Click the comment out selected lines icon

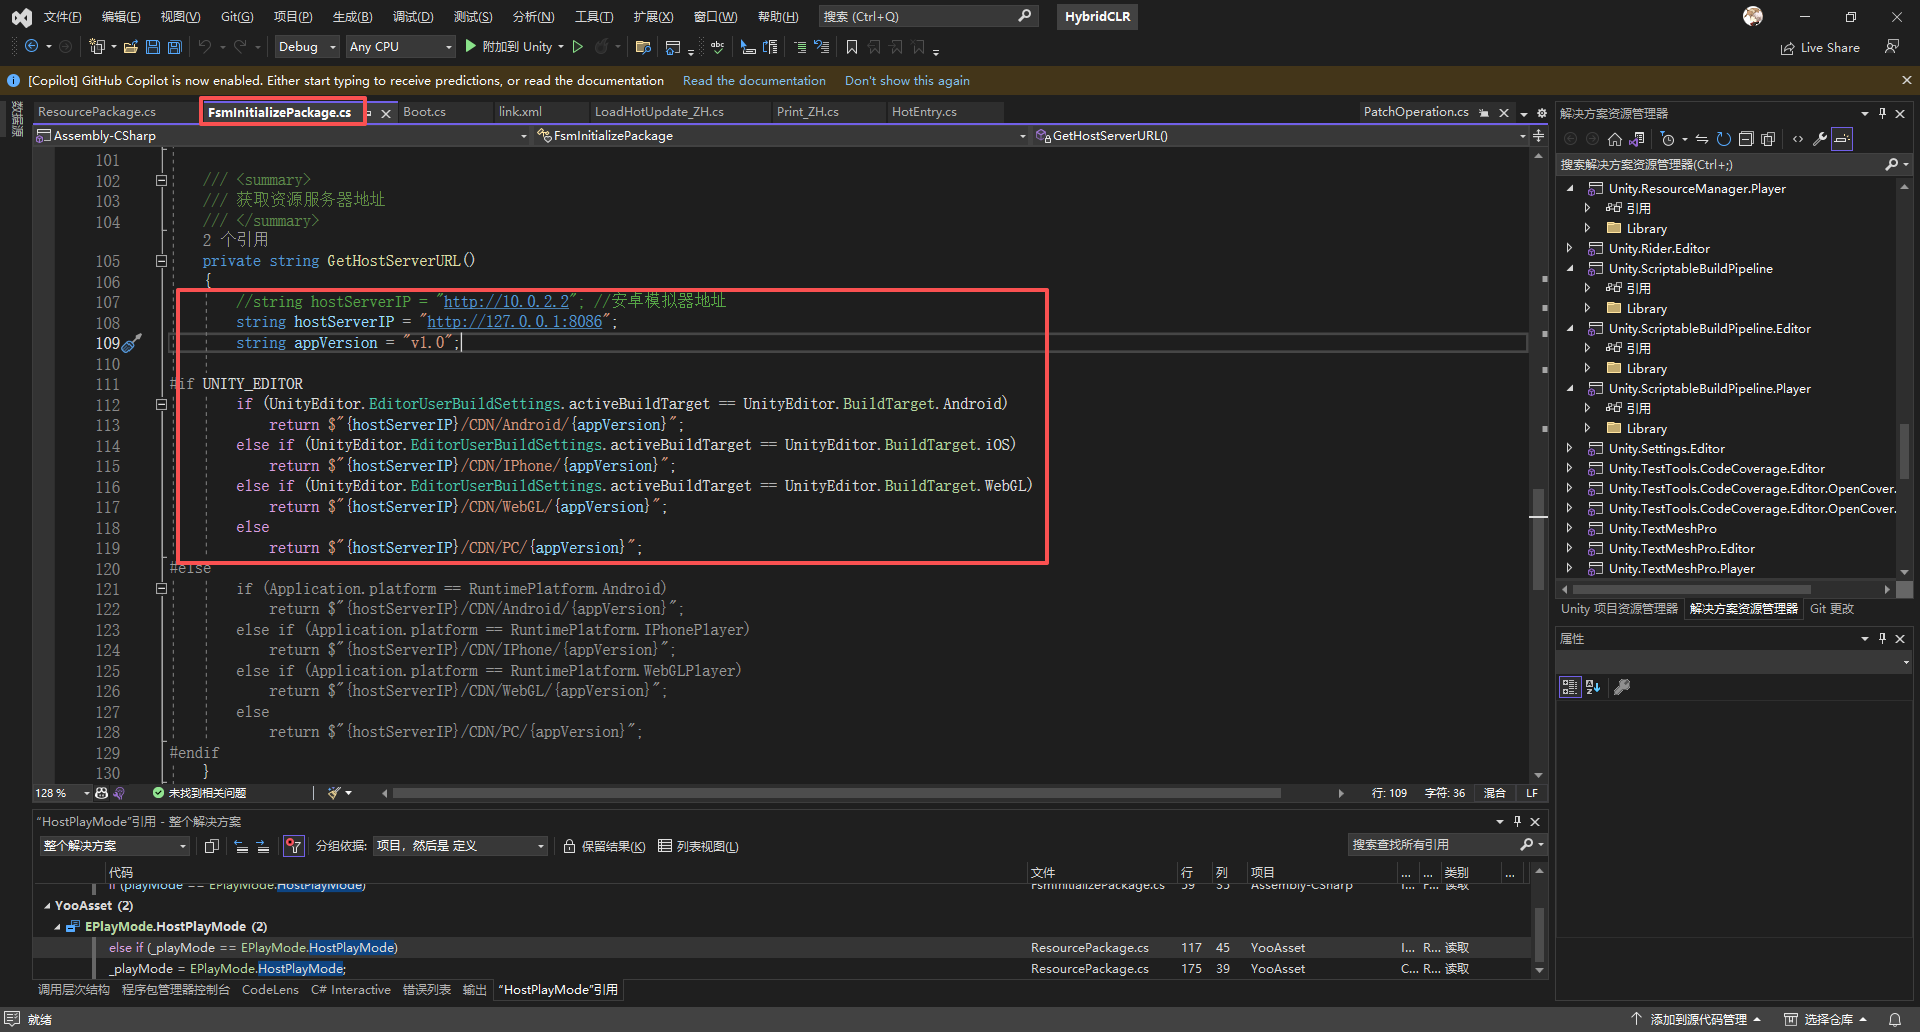[x=799, y=47]
